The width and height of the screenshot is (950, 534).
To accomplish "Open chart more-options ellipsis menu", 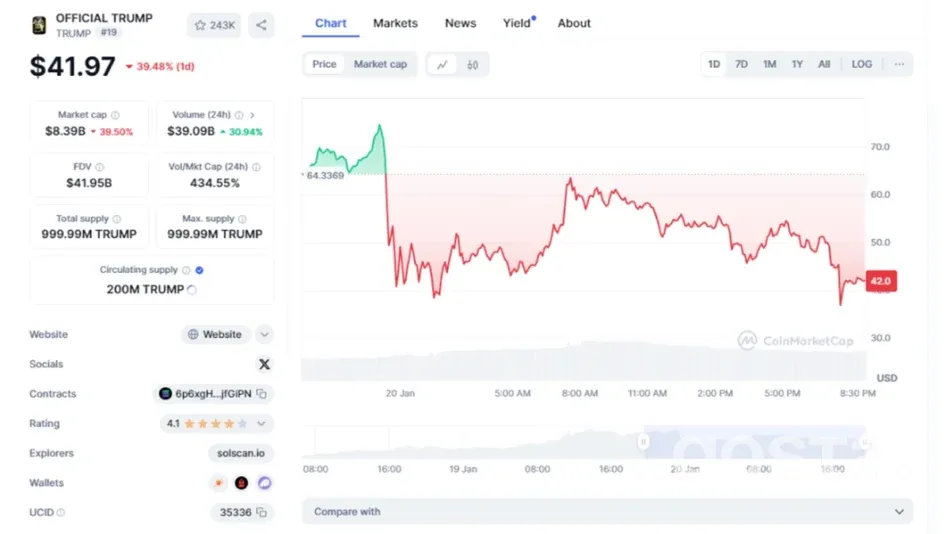I will coord(899,64).
